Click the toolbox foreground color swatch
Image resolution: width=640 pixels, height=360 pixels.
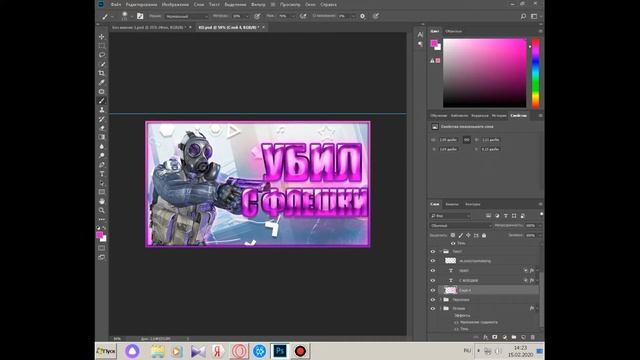[x=100, y=235]
